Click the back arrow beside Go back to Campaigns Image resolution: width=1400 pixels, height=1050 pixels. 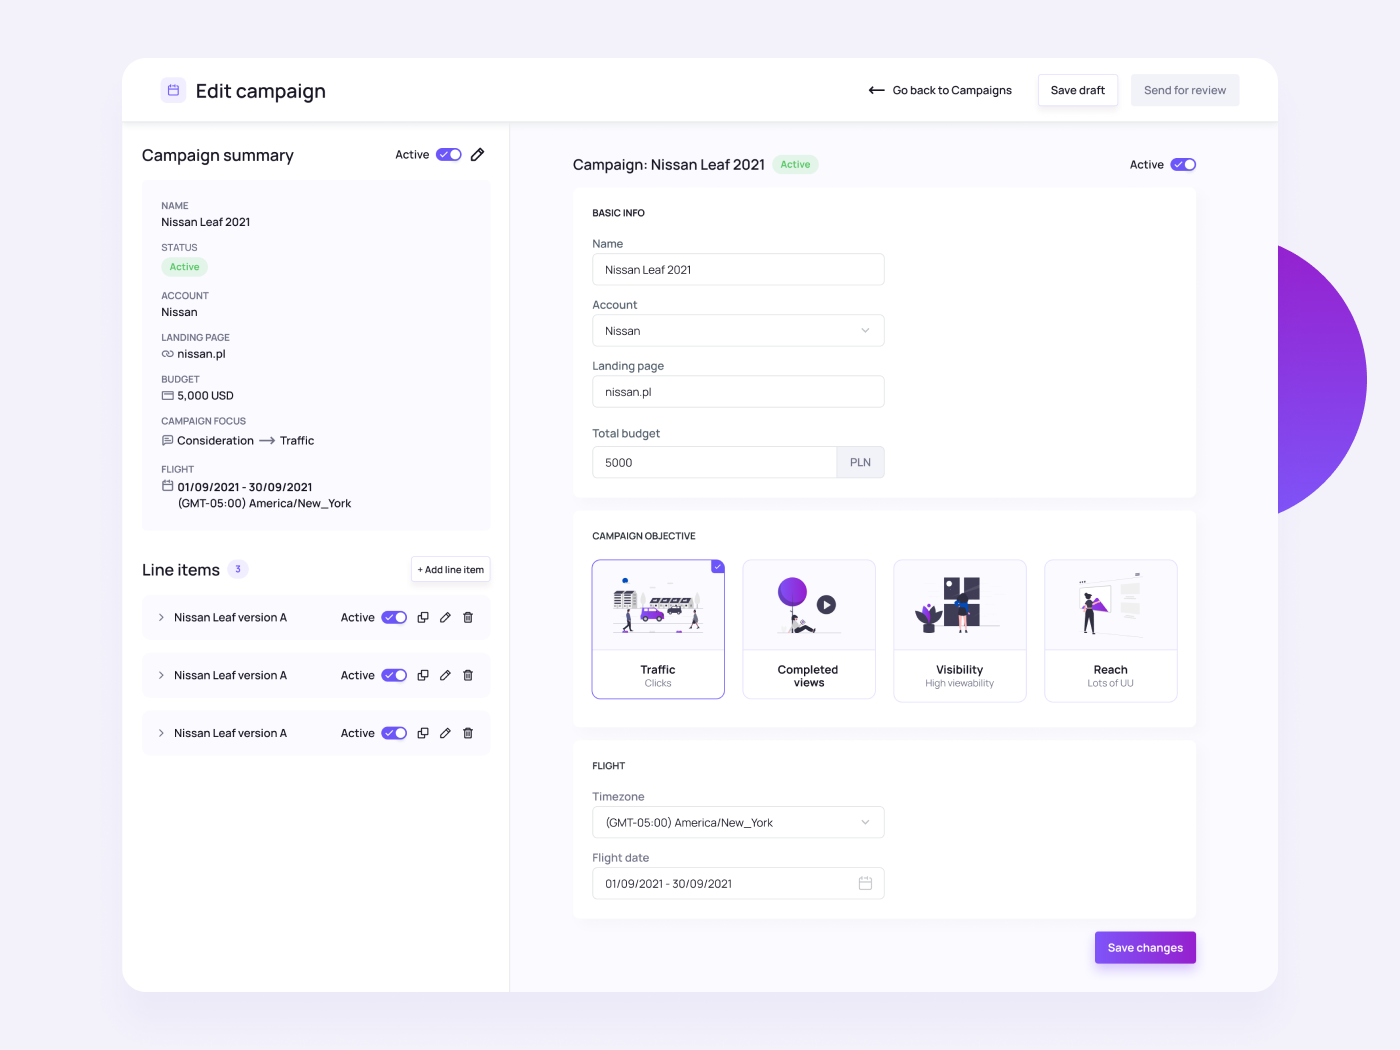pyautogui.click(x=875, y=90)
